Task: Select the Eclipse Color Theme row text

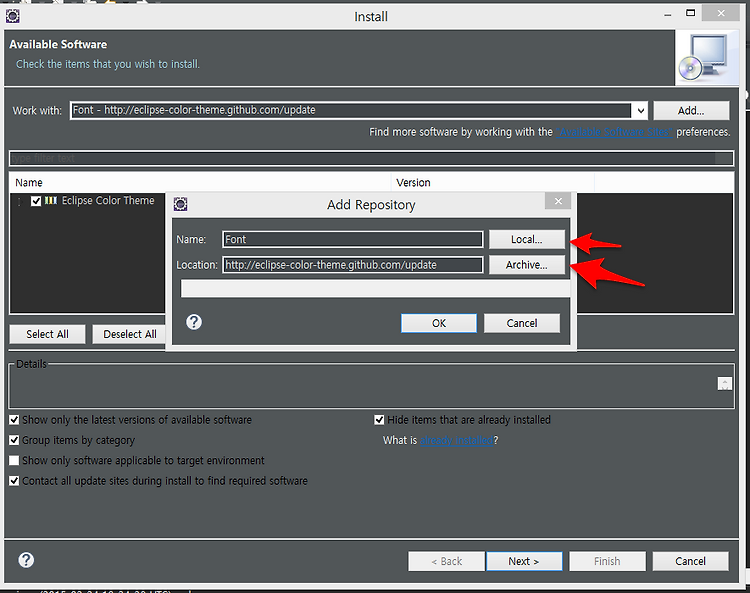Action: click(108, 200)
